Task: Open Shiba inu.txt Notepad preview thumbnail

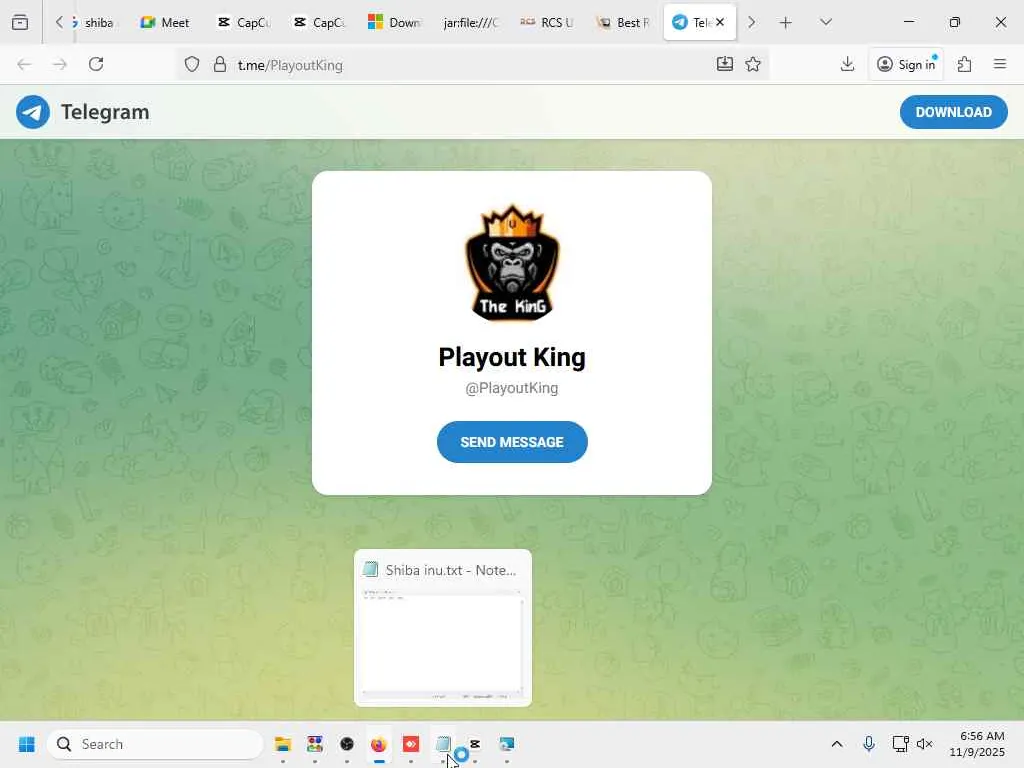Action: pyautogui.click(x=443, y=628)
